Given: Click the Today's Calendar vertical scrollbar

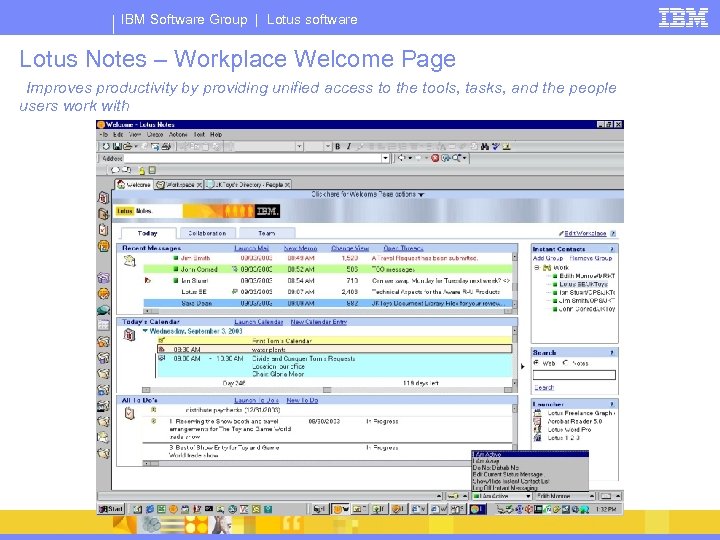Looking at the screenshot, I should coord(515,357).
